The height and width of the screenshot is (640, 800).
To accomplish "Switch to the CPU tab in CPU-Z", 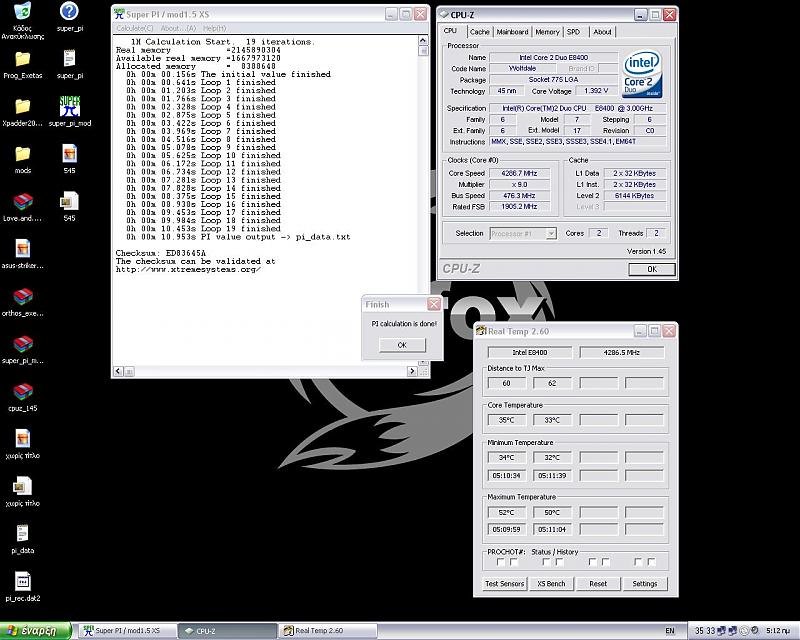I will pos(450,31).
